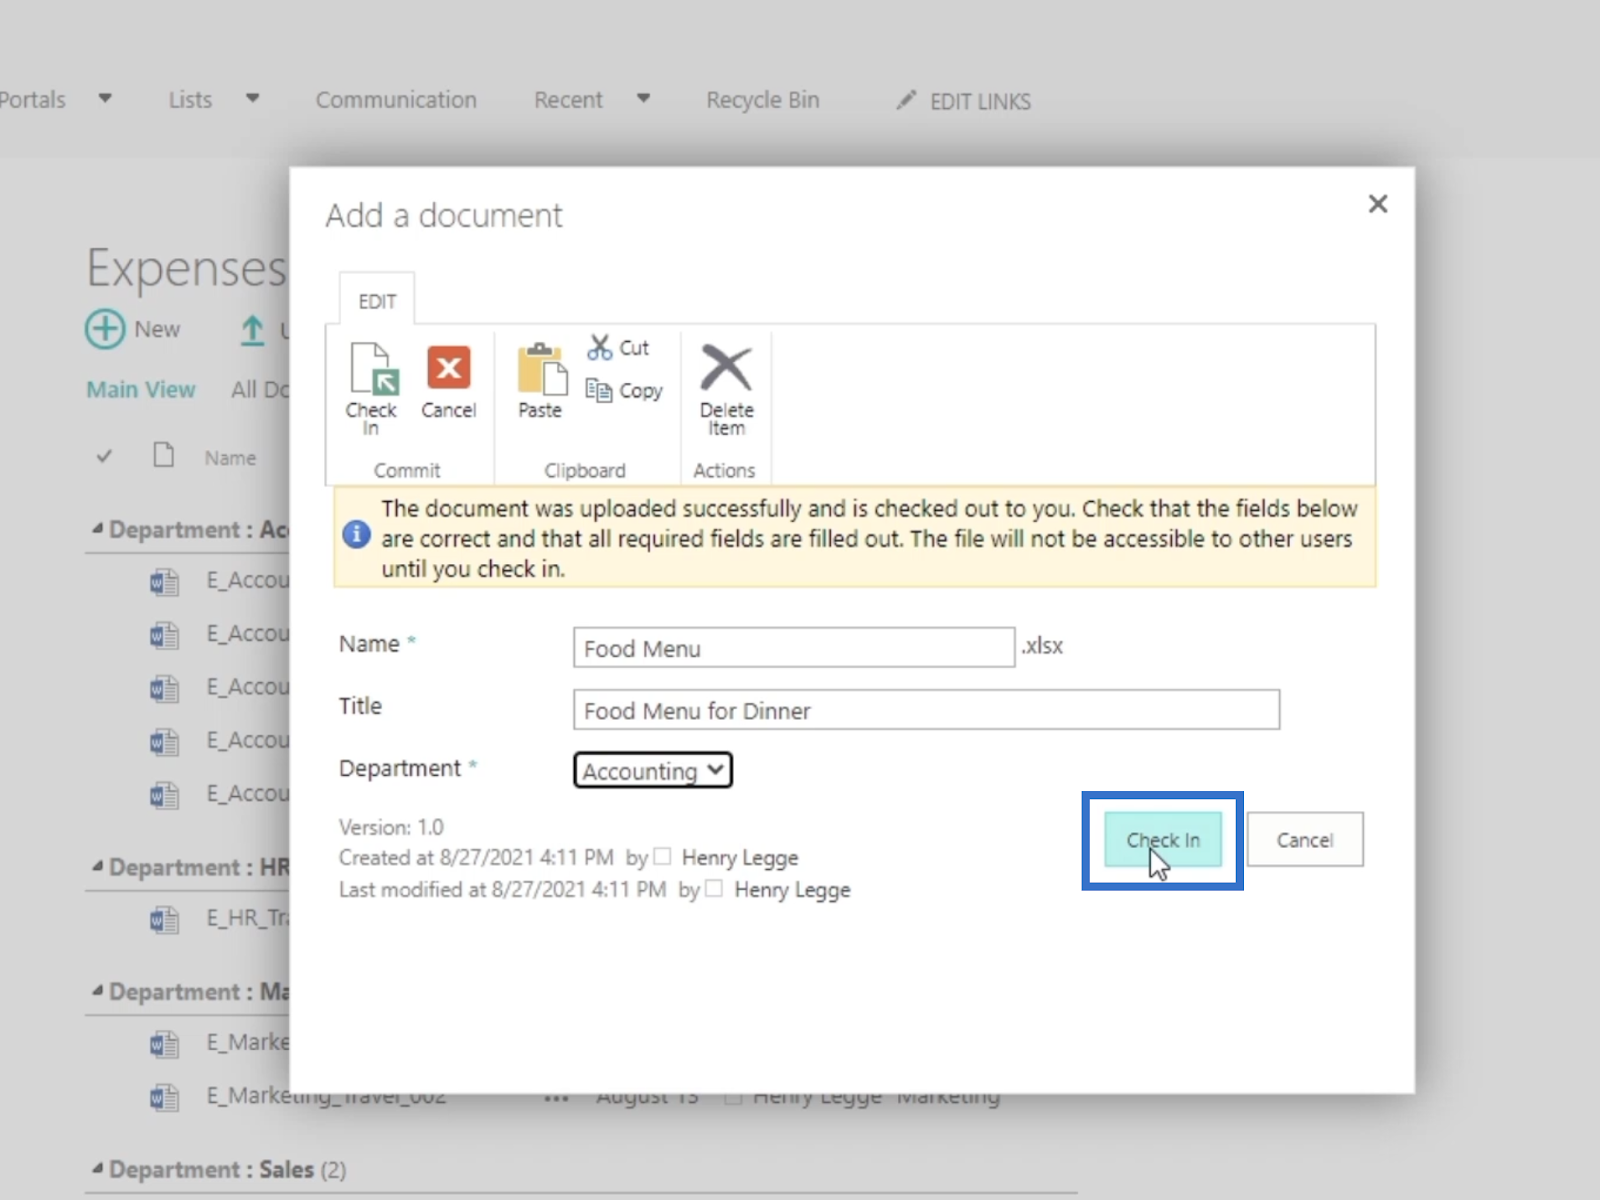Click presence box next to Created by Henry Legge
The image size is (1600, 1200).
[662, 857]
